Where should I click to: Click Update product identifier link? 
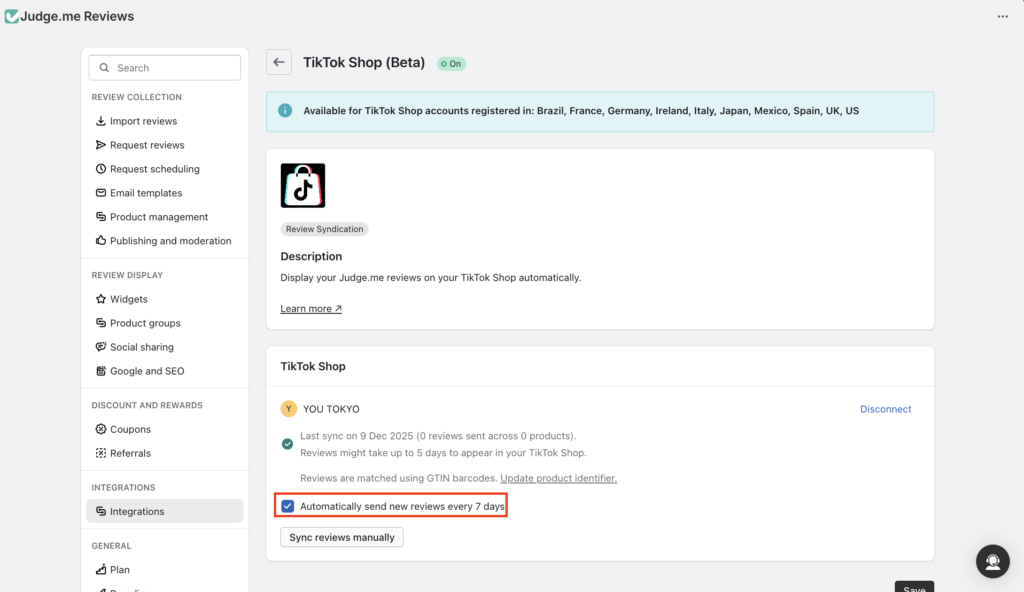[558, 478]
